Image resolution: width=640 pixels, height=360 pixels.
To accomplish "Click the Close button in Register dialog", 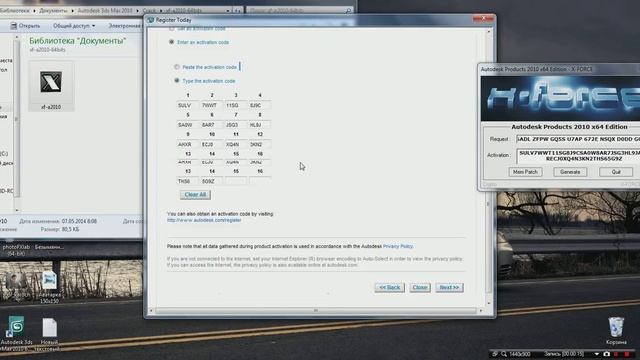I will click(420, 287).
